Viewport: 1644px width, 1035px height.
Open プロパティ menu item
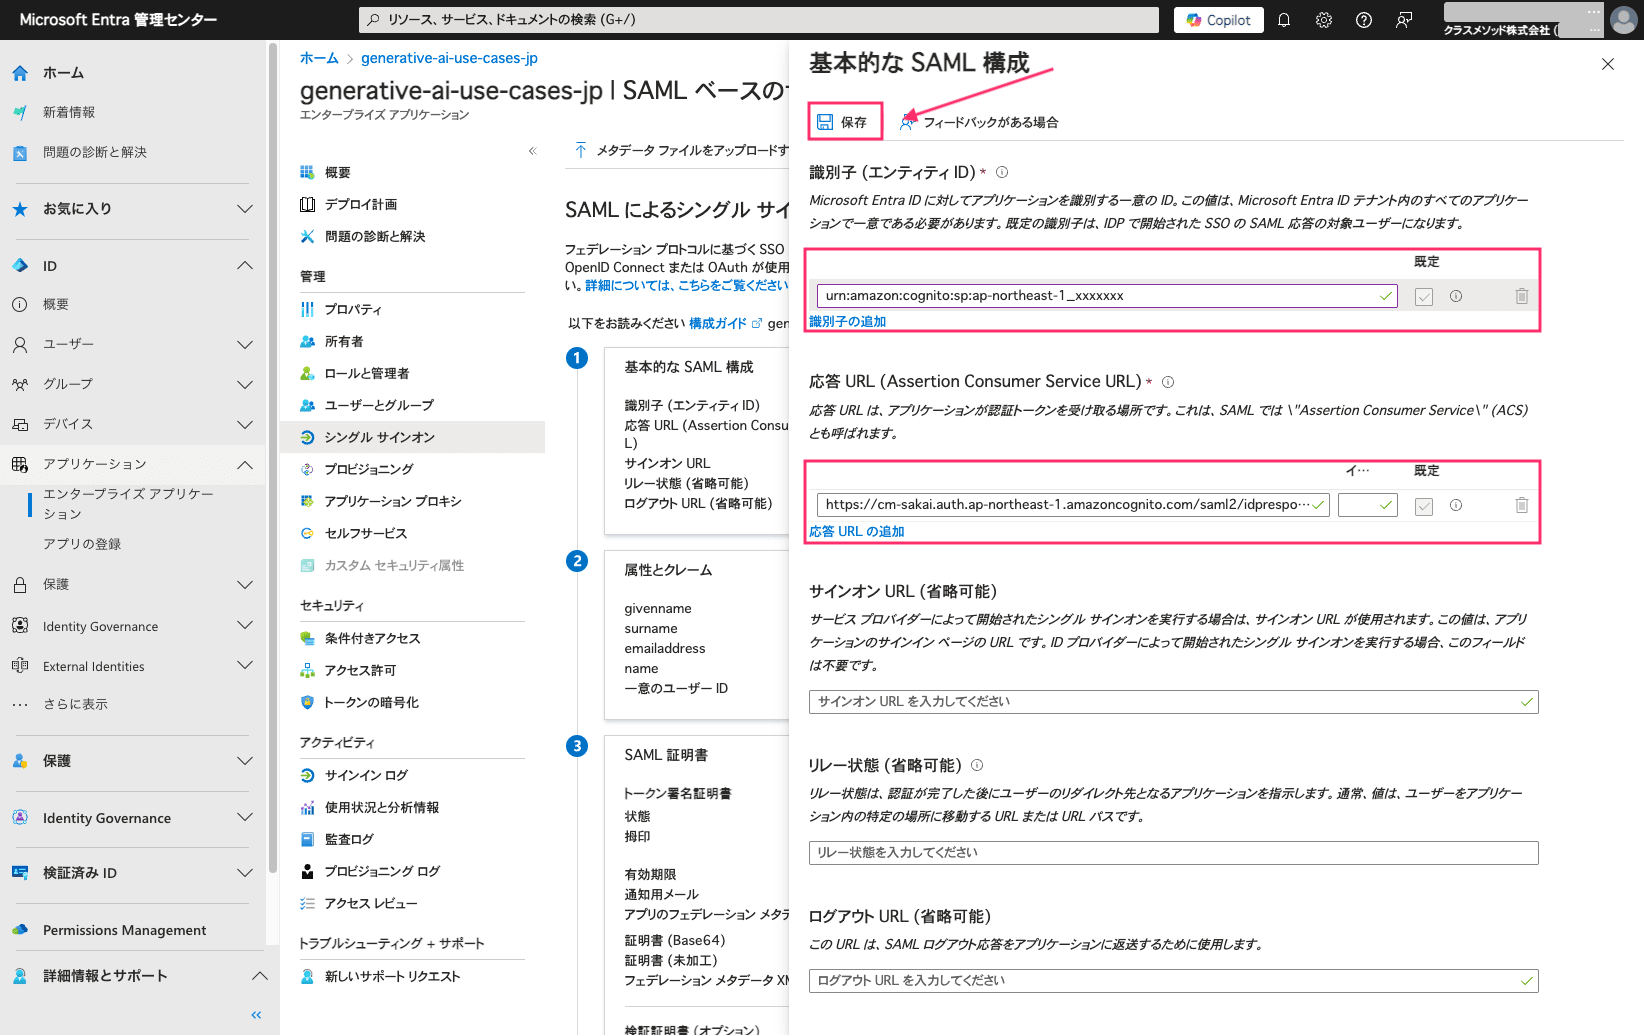(x=353, y=310)
